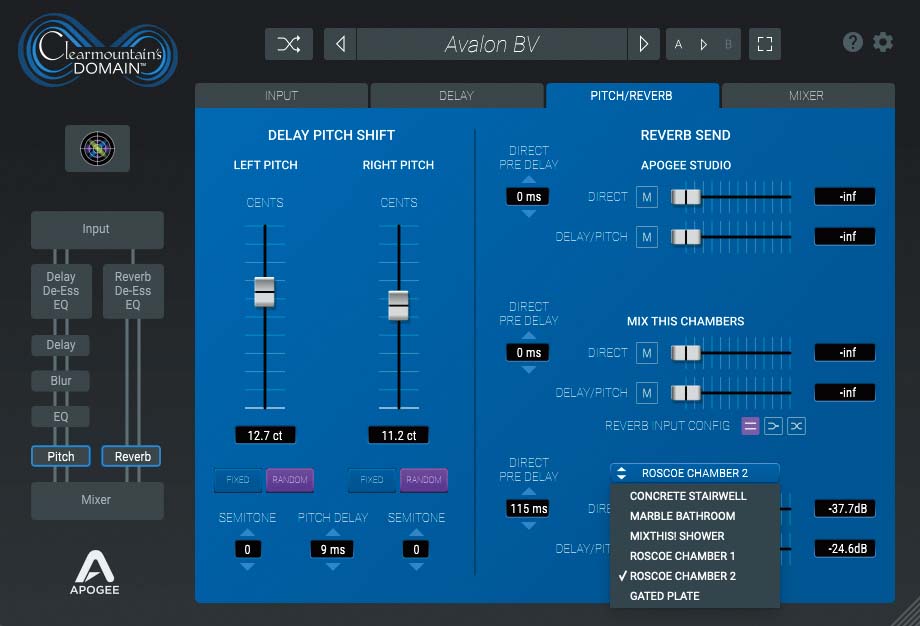Open the Roscoe Chamber 2 dropdown
Image resolution: width=920 pixels, height=626 pixels.
coord(695,473)
